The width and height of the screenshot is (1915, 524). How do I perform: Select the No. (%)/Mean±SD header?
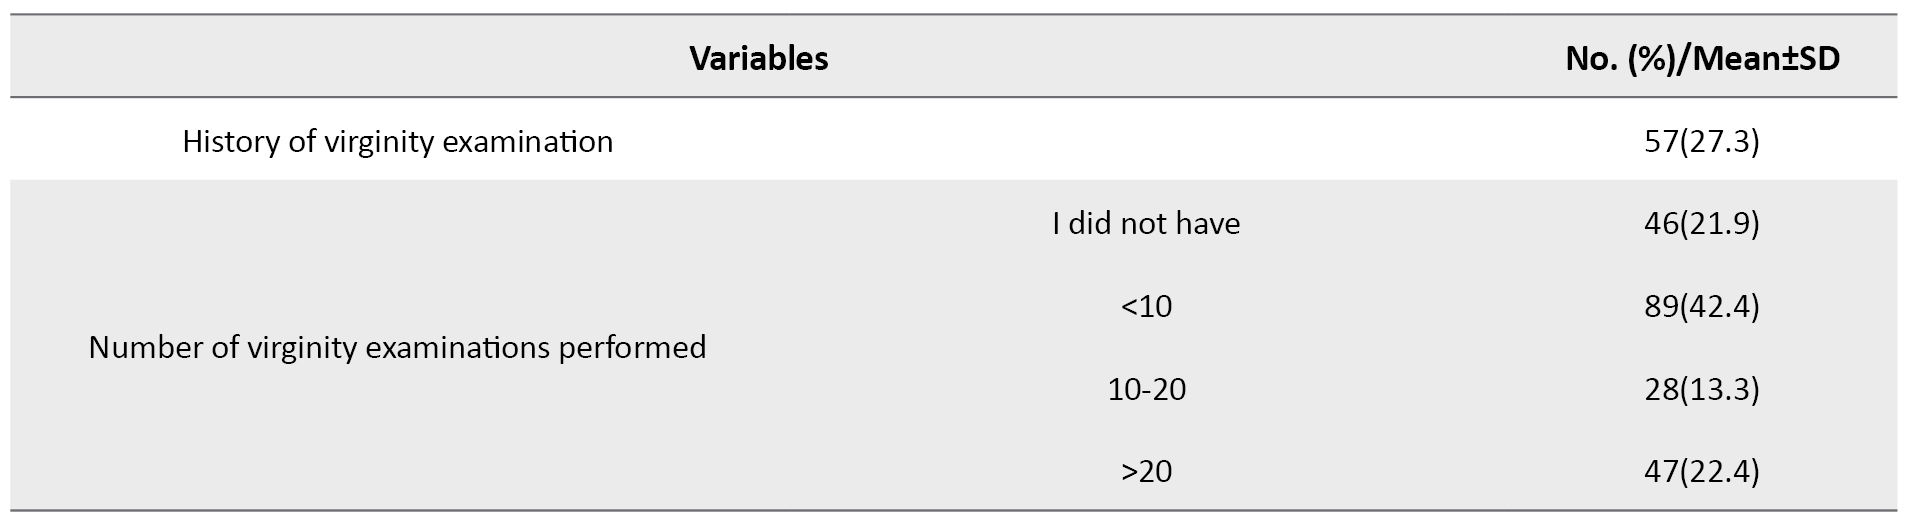coord(1702,59)
